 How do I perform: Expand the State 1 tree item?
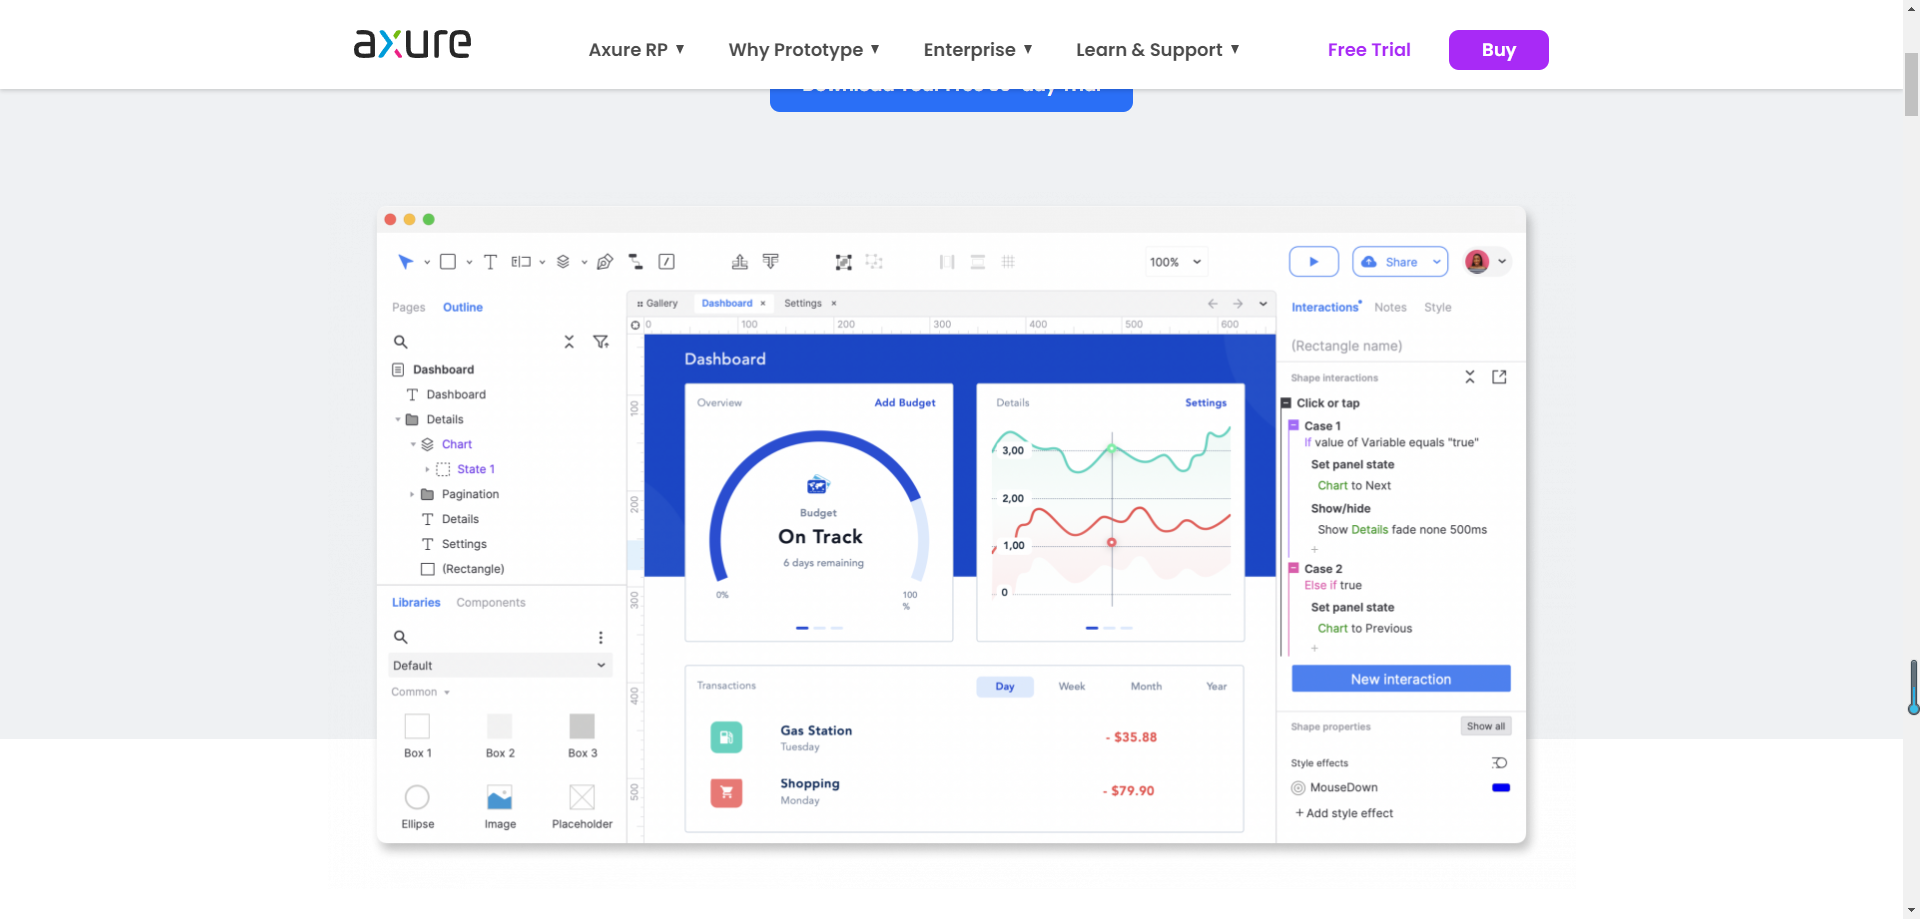point(427,469)
